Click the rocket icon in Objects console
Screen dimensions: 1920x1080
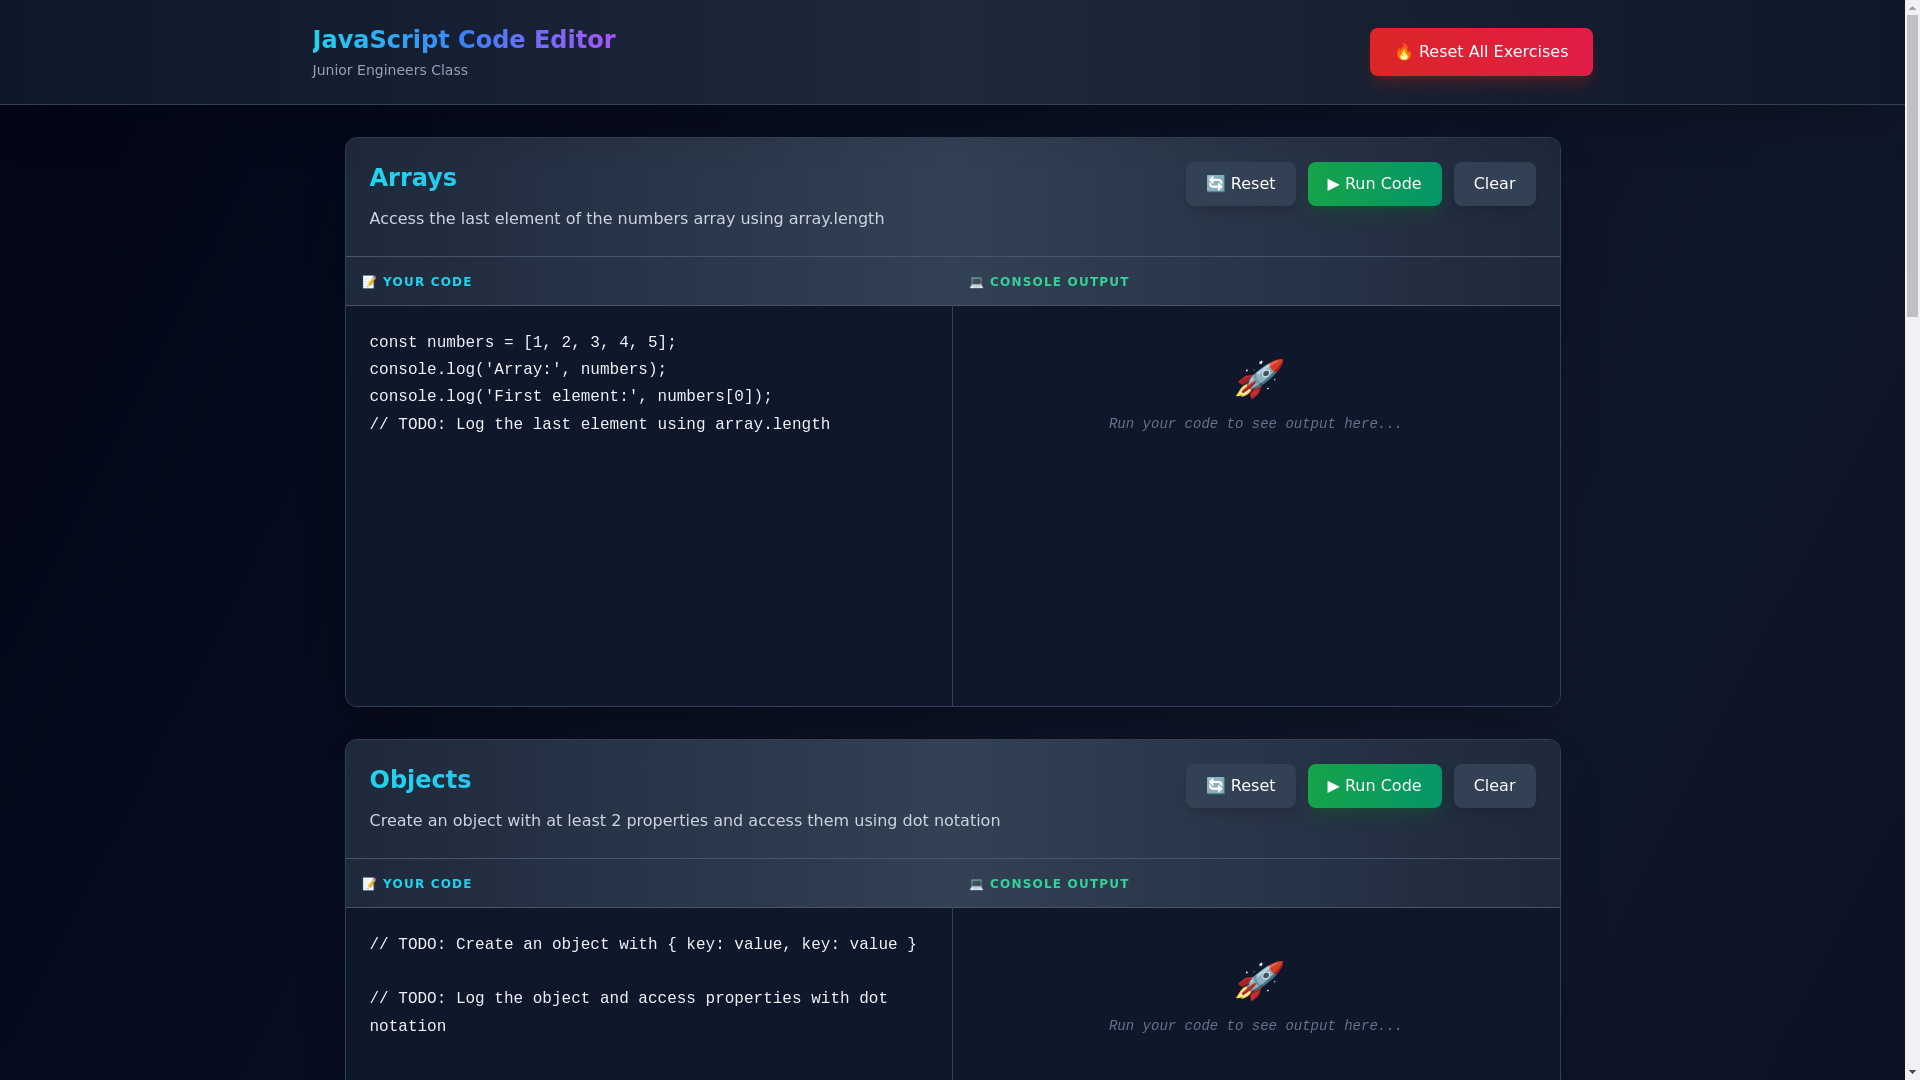(1258, 981)
